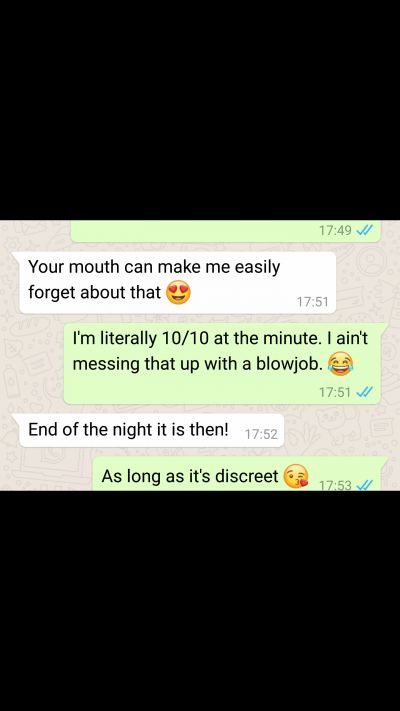Tap the chat wallpaper left of green bubble
Viewport: 400px width, 711px height.
pos(32,363)
